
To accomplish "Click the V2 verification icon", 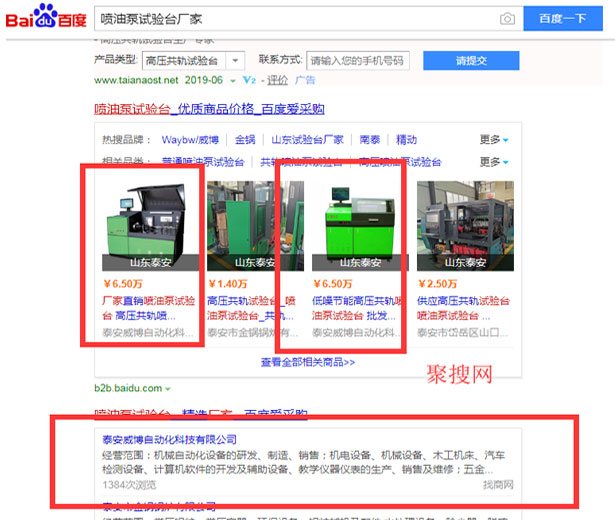I will [249, 80].
